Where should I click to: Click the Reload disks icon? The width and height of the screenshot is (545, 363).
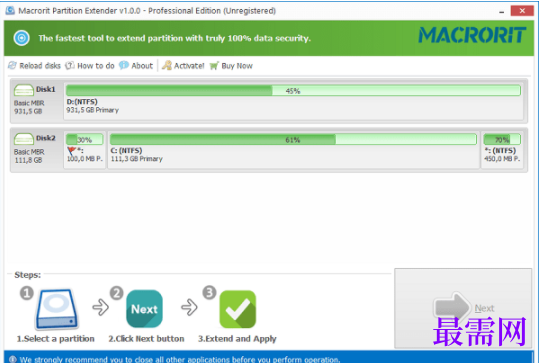tap(13, 65)
